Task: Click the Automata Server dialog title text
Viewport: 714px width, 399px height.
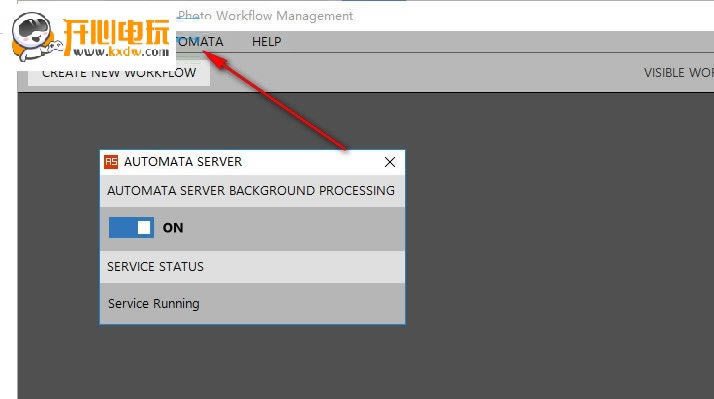Action: click(x=183, y=162)
